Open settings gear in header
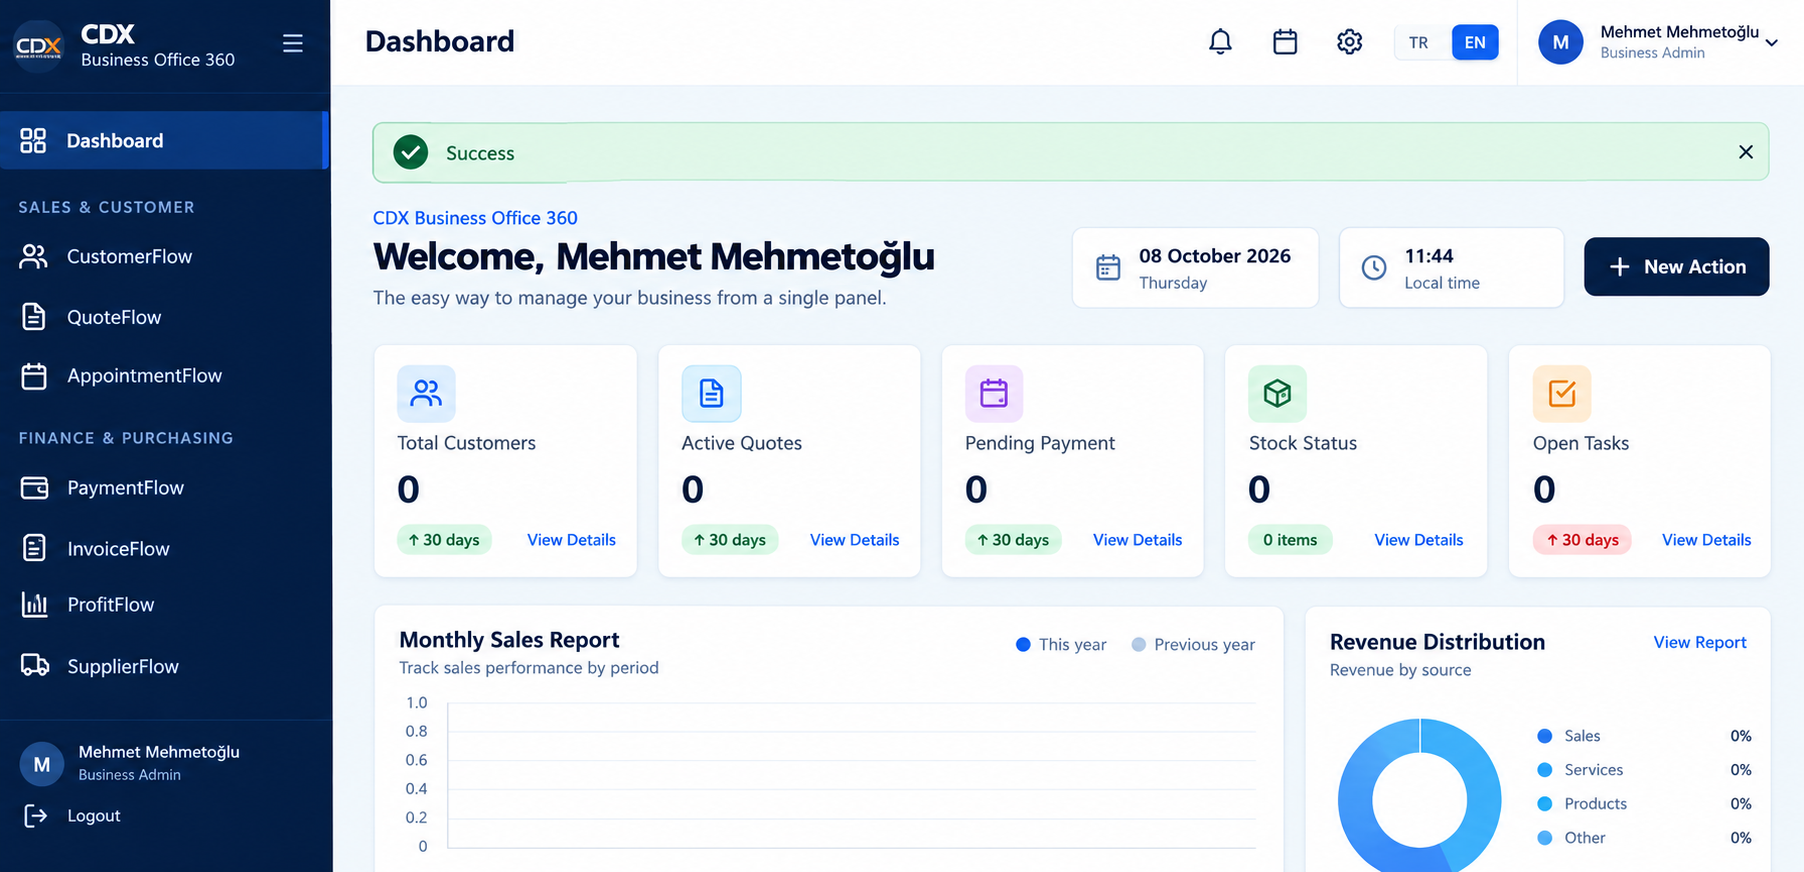Image resolution: width=1804 pixels, height=872 pixels. click(x=1350, y=42)
